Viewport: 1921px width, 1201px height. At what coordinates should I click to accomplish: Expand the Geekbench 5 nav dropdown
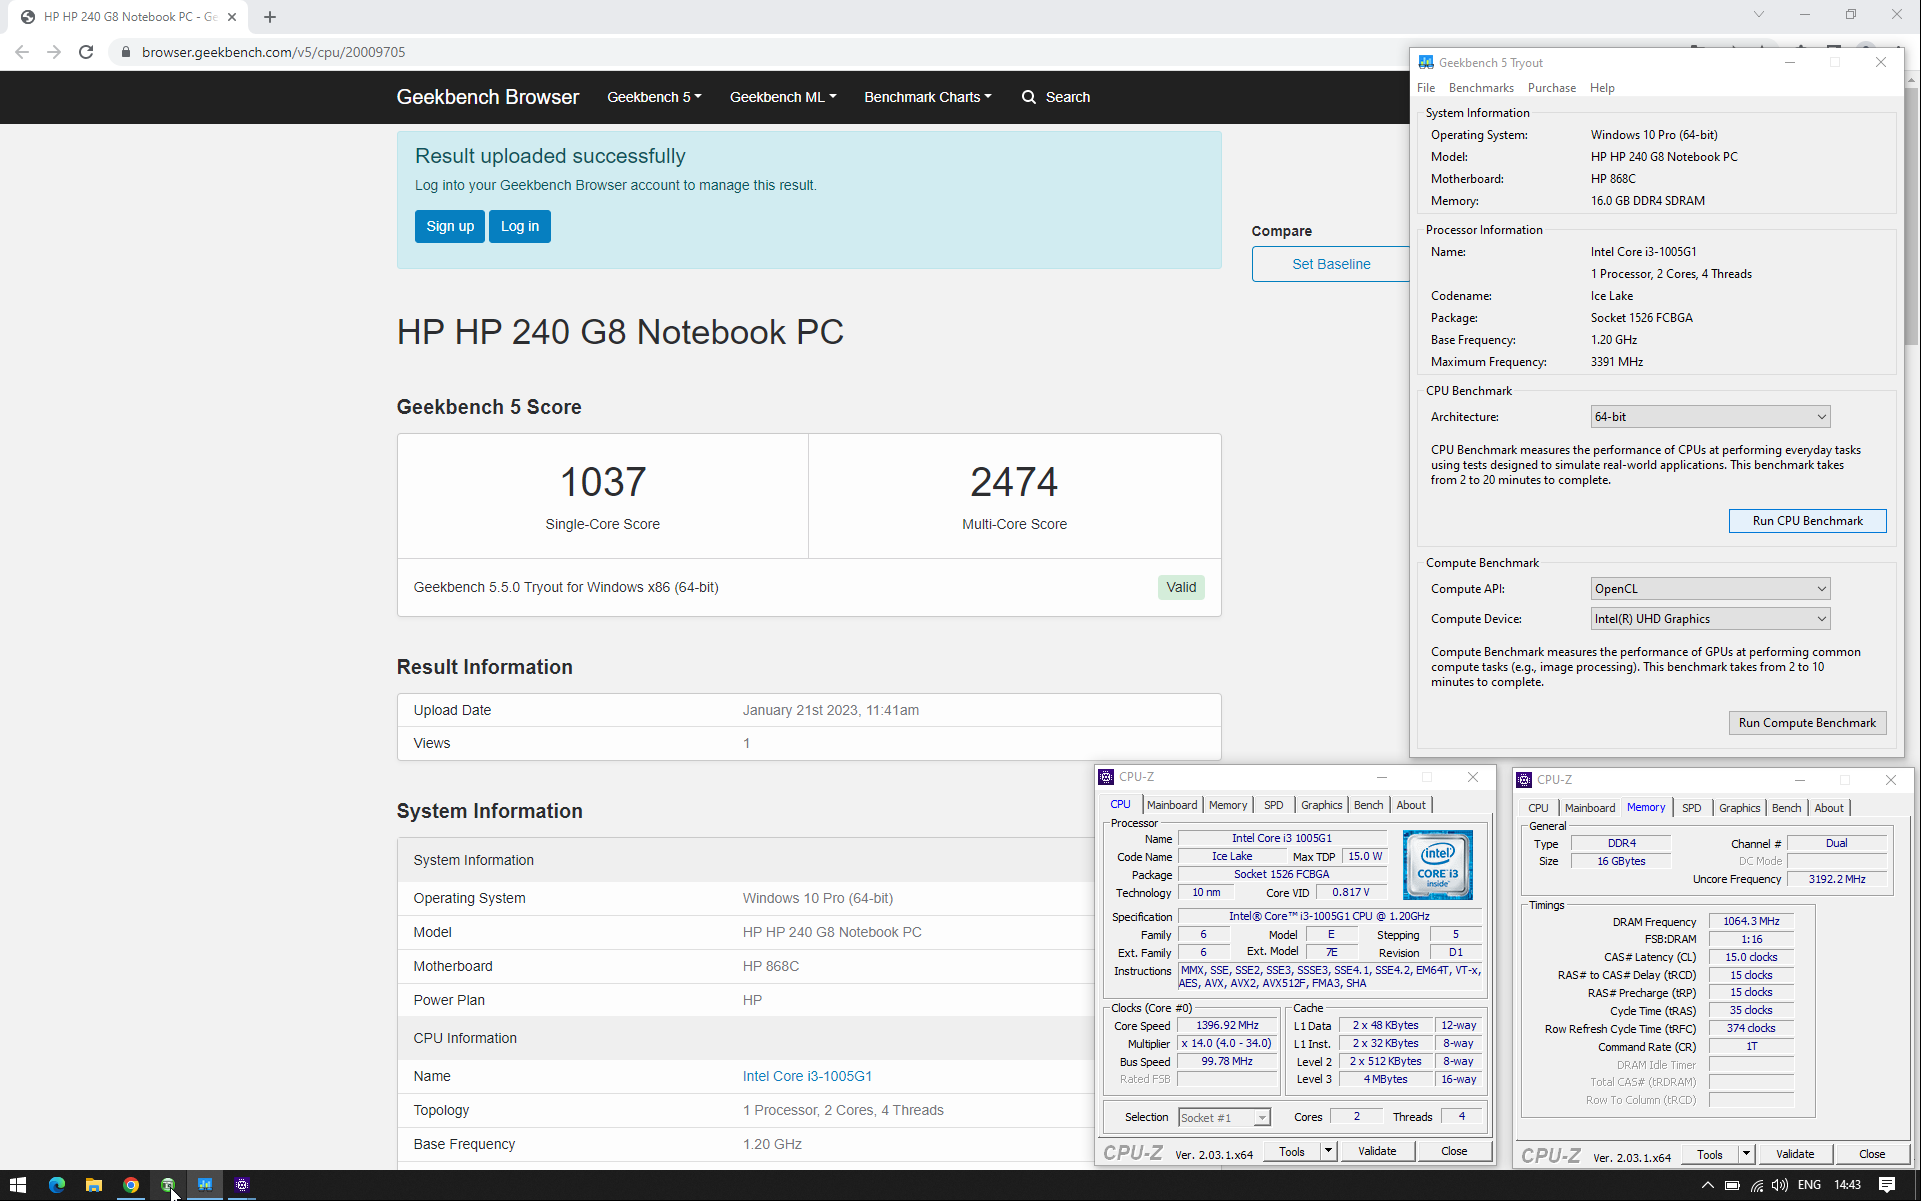tap(654, 97)
